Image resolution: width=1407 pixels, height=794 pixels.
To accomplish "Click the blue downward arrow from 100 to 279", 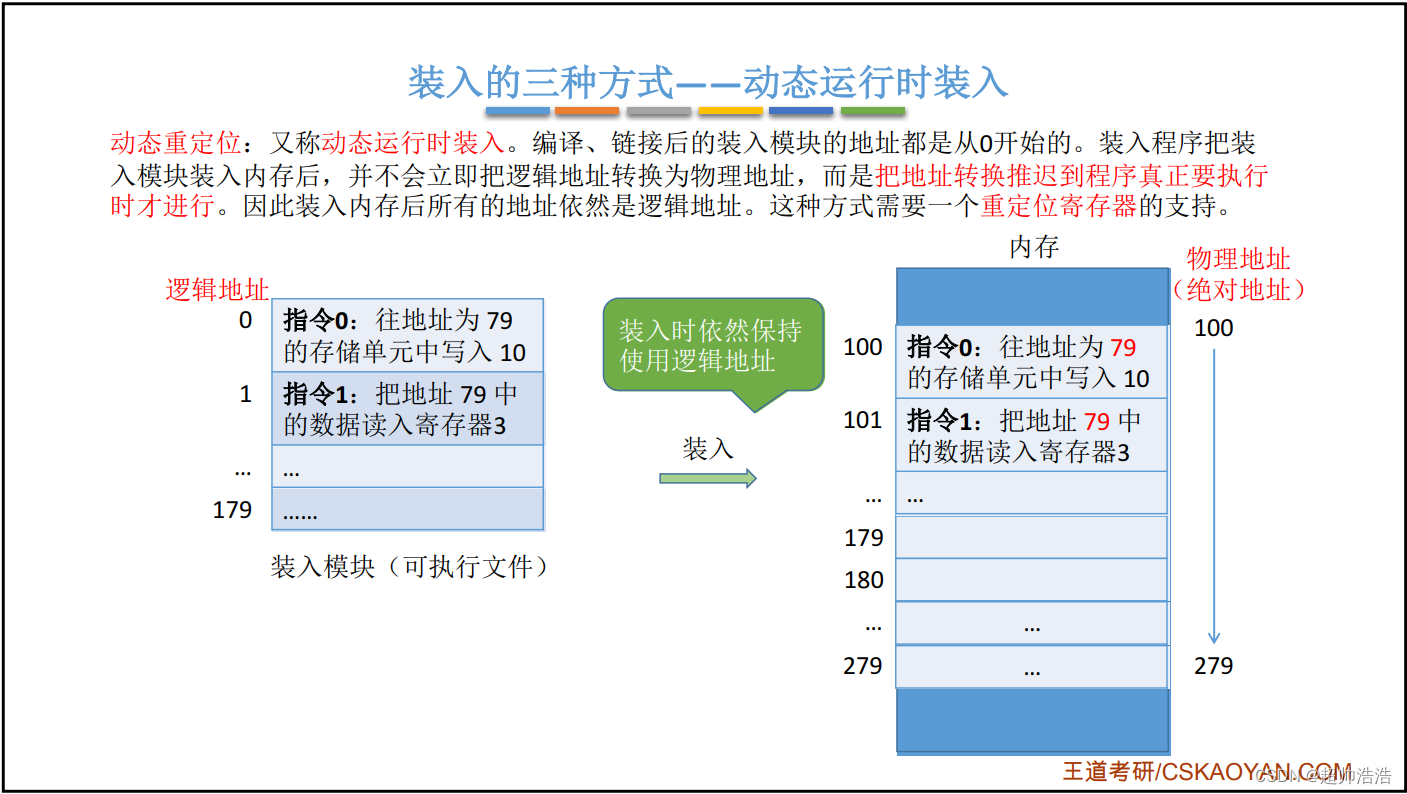I will (1214, 496).
